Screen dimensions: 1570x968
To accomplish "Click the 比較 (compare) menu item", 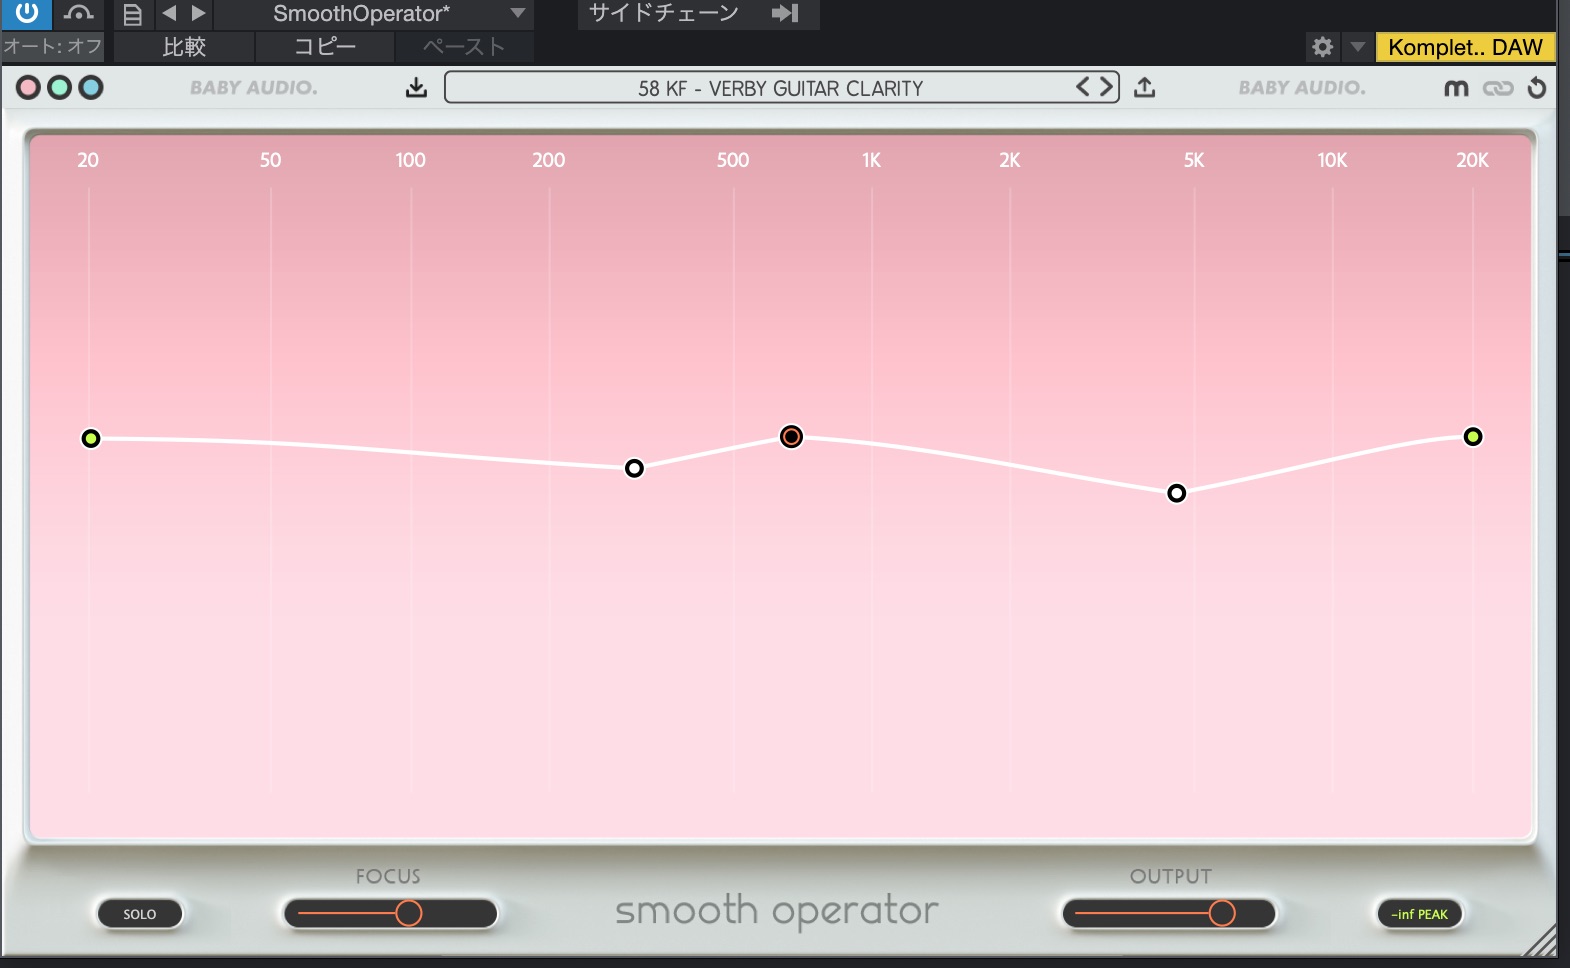I will pyautogui.click(x=184, y=47).
